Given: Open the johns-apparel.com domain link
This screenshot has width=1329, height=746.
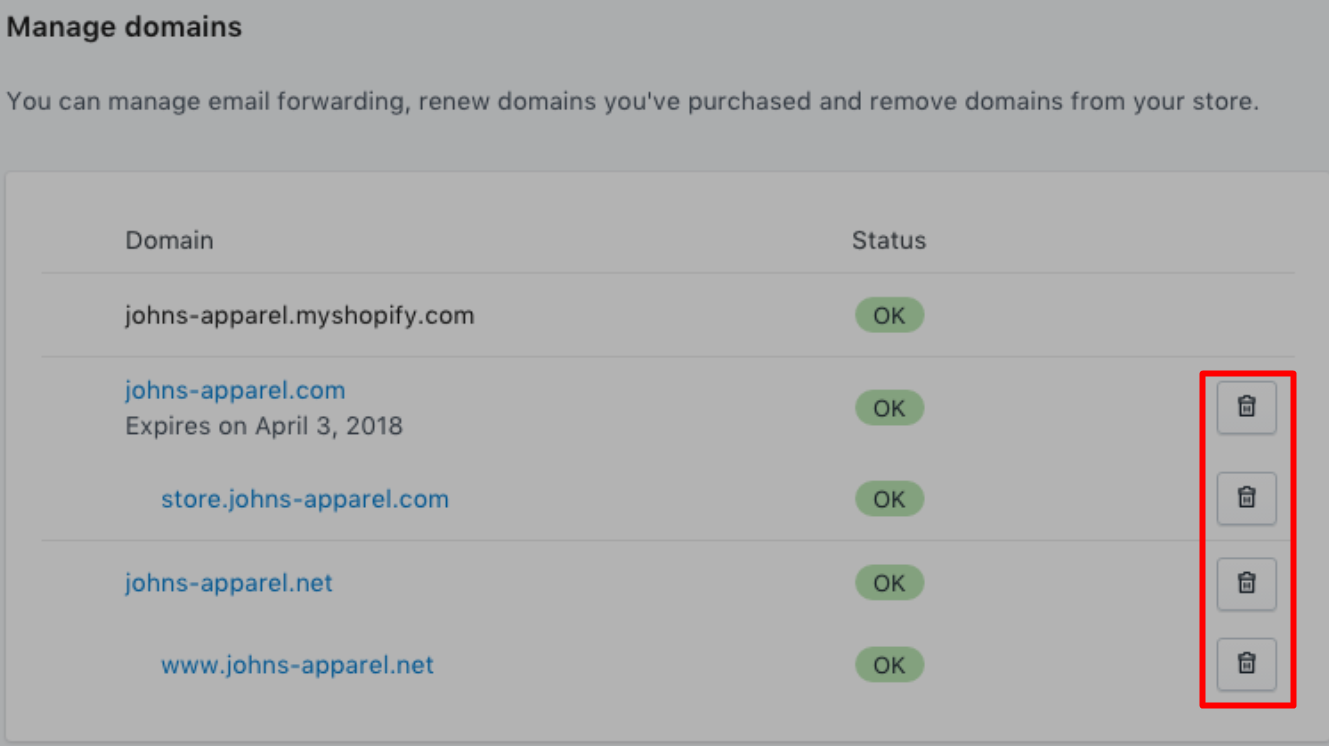Looking at the screenshot, I should tap(235, 390).
